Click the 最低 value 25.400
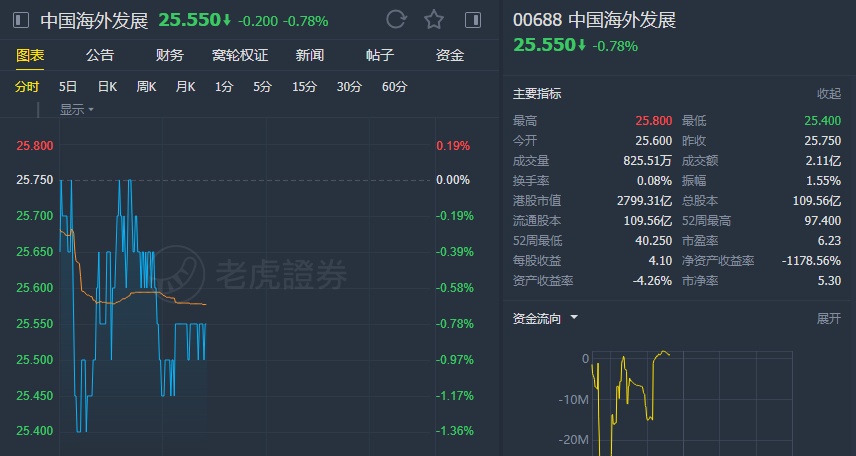This screenshot has height=456, width=856. pos(823,121)
